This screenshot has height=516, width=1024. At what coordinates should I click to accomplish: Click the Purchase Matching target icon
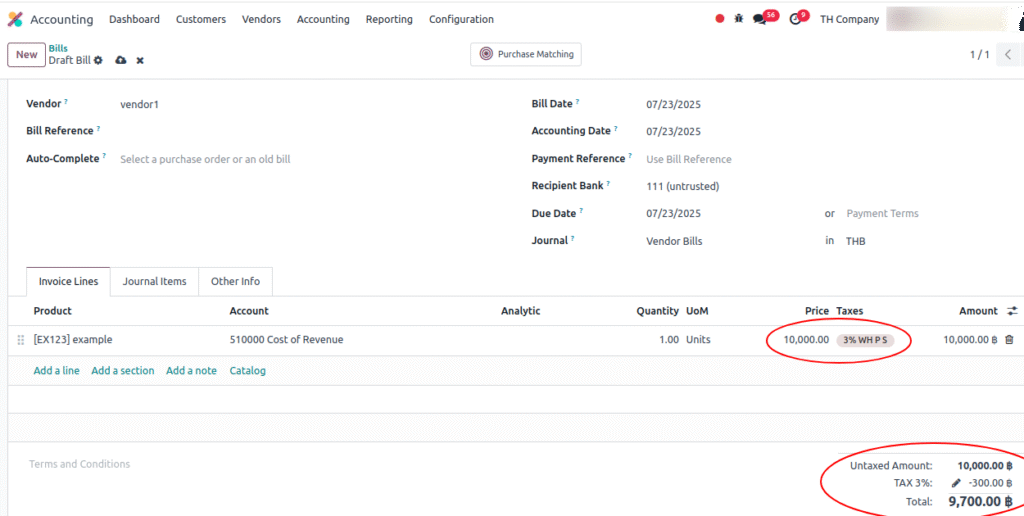tap(486, 54)
